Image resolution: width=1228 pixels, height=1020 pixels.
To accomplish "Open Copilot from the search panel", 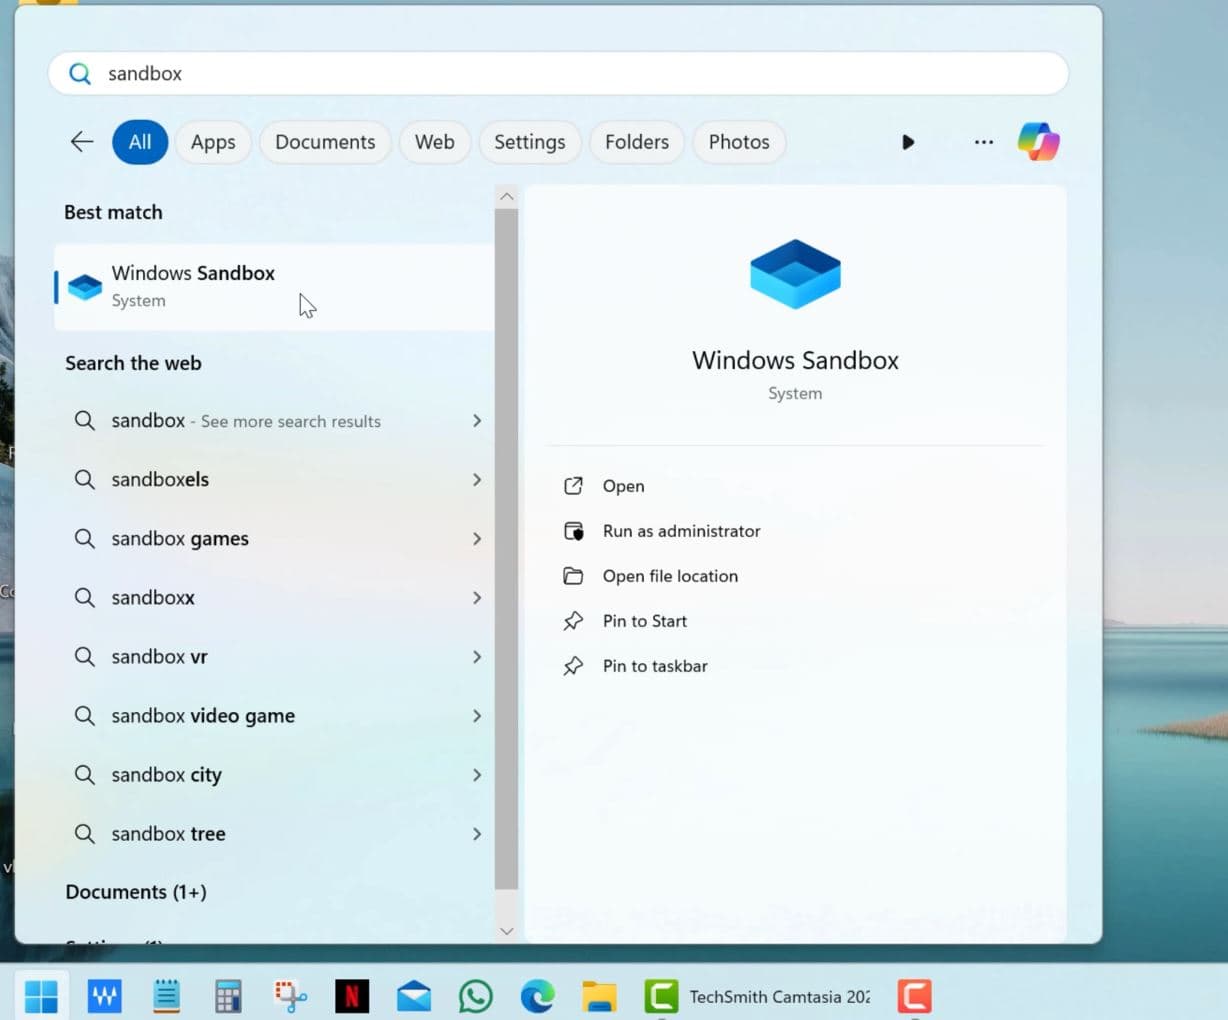I will (1039, 142).
